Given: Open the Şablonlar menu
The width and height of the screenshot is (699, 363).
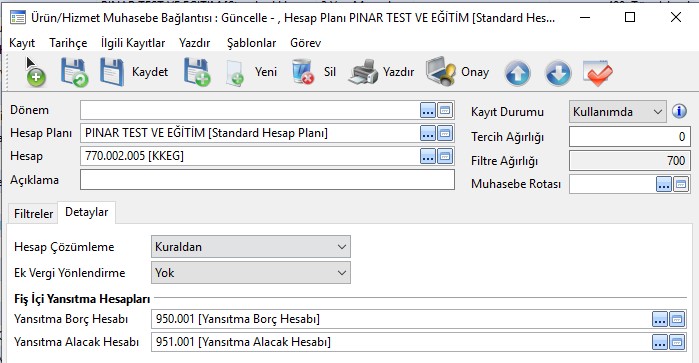Looking at the screenshot, I should (251, 43).
